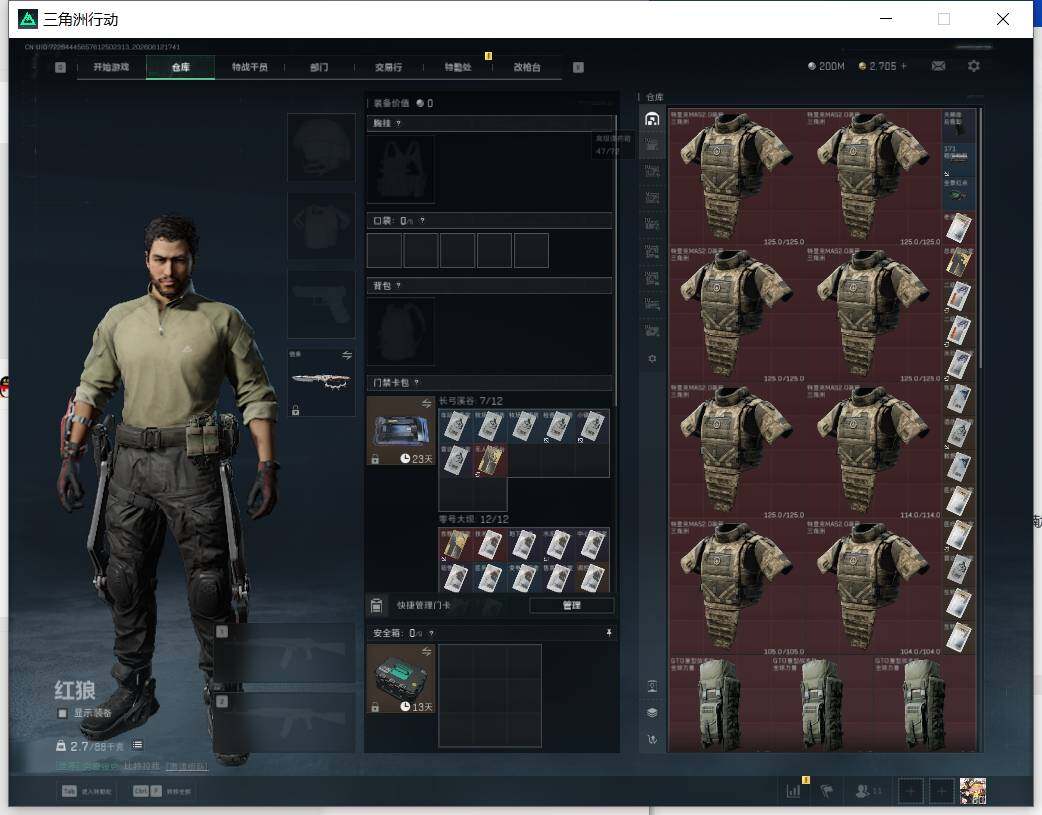Add currency via plus next to 2,705
Viewport: 1042px width, 815px height.
(x=904, y=66)
